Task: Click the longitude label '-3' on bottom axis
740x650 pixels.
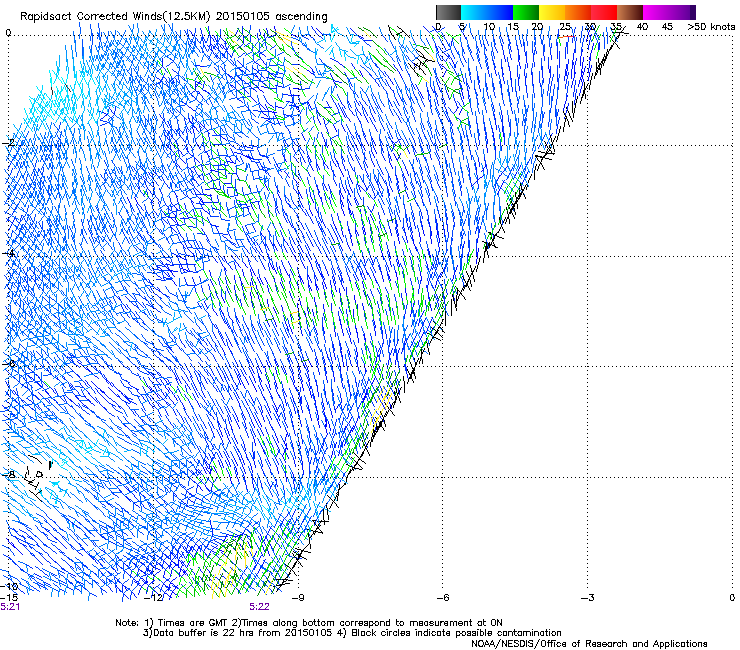Action: click(x=588, y=598)
